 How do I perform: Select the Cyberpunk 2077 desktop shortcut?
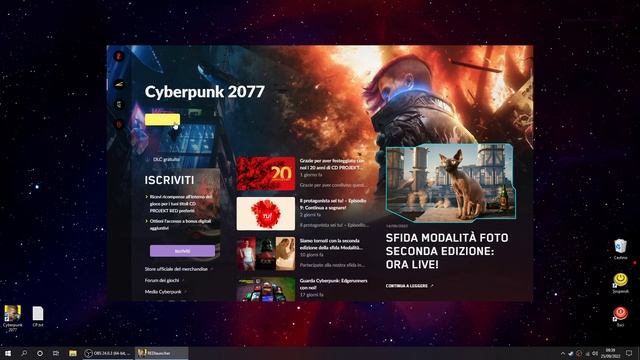(x=12, y=318)
